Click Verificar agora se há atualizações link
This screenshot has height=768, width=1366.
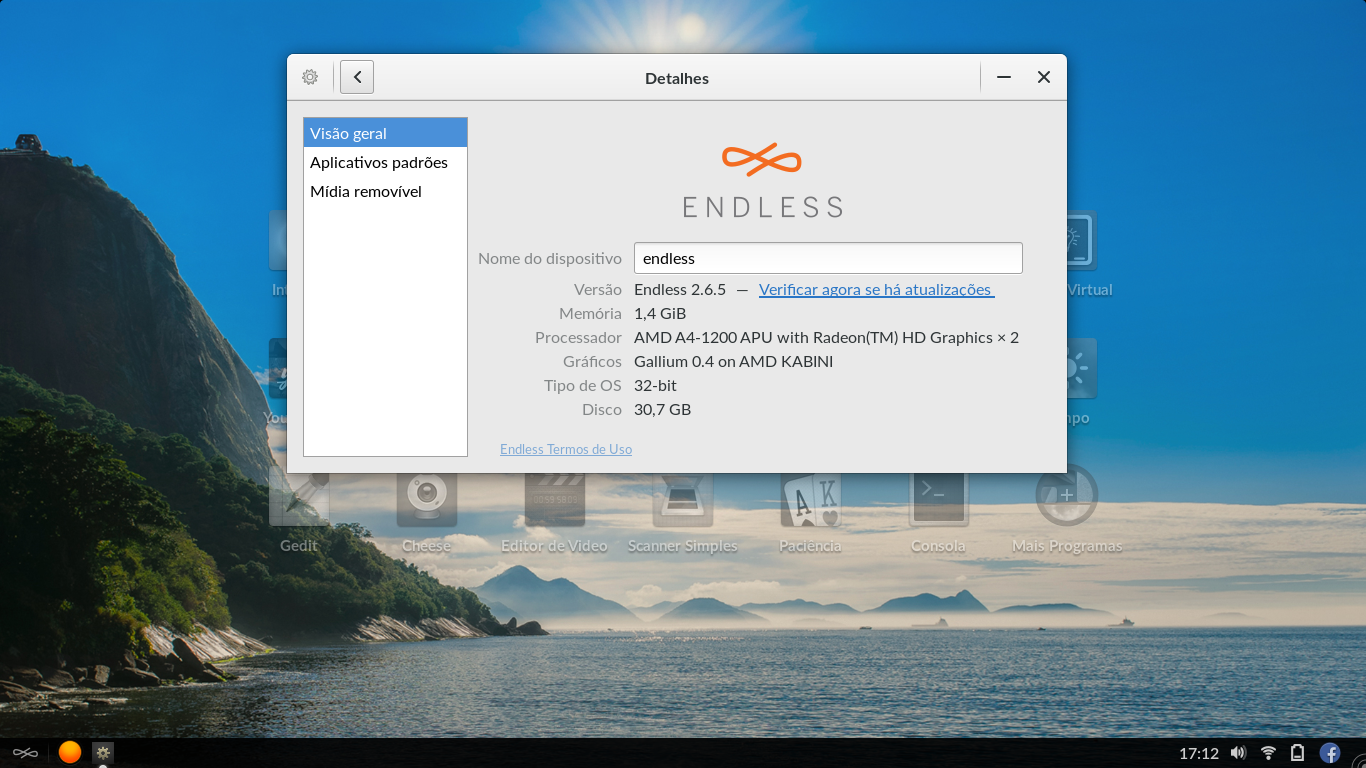(x=876, y=290)
